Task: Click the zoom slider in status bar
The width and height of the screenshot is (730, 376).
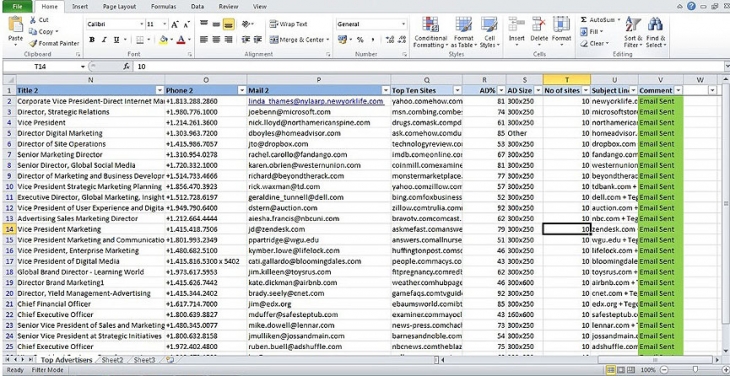Action: [695, 370]
